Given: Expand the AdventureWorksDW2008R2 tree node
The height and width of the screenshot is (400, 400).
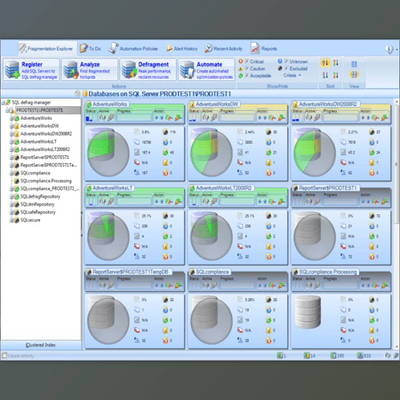Looking at the screenshot, I should pos(11,134).
